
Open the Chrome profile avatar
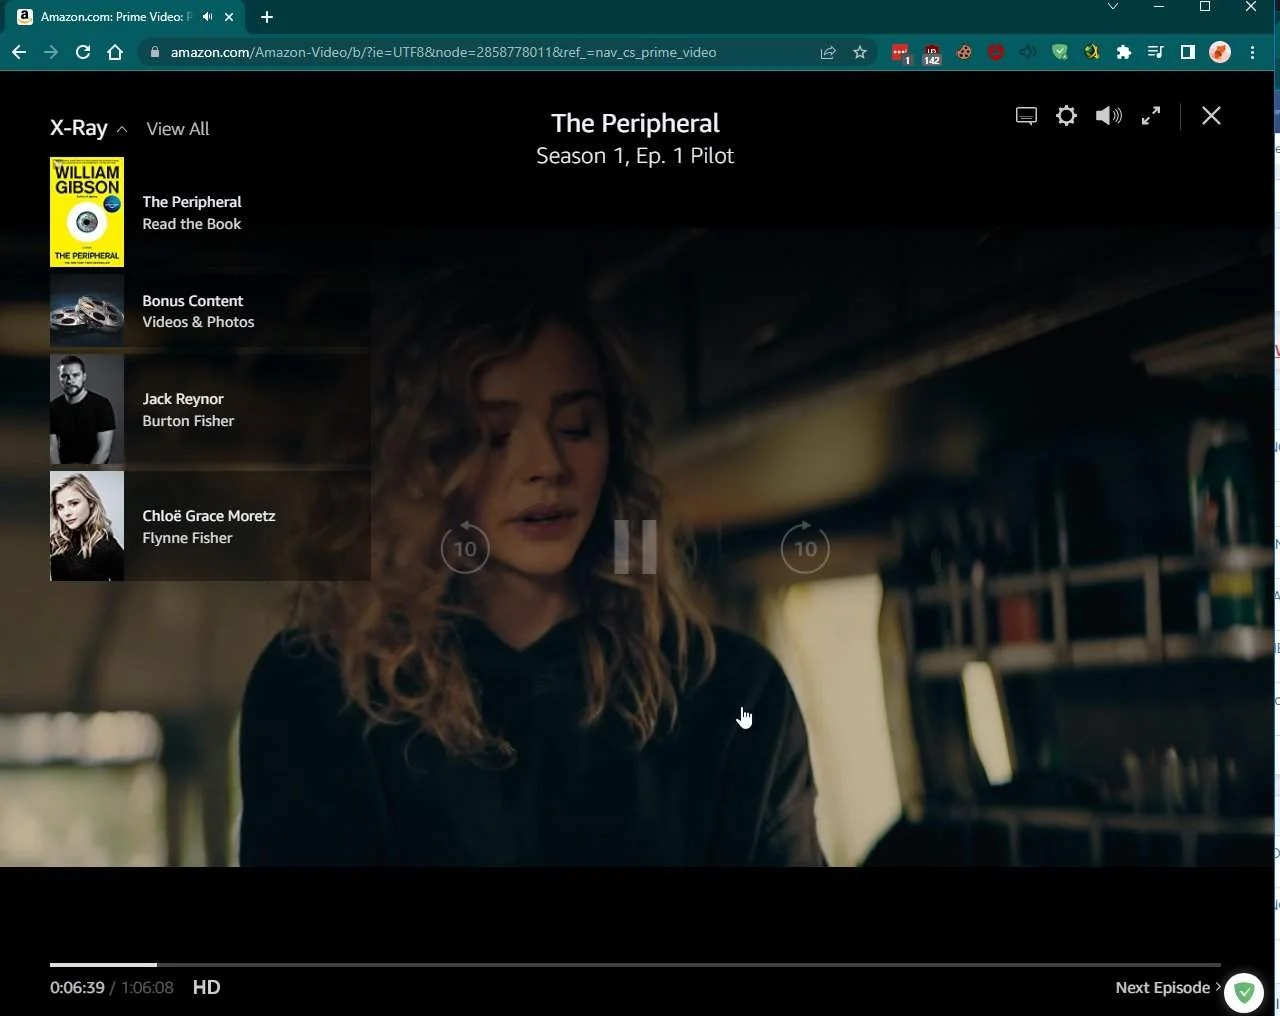1220,52
